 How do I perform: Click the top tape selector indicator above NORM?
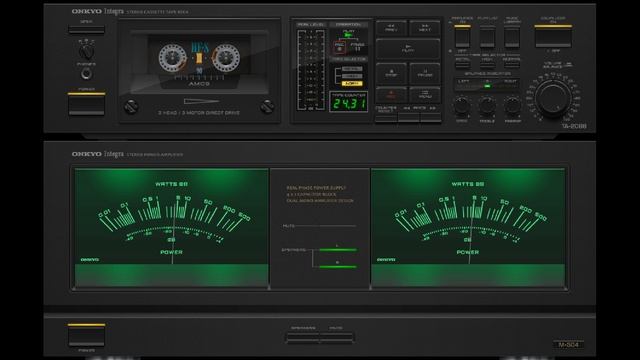(x=352, y=69)
